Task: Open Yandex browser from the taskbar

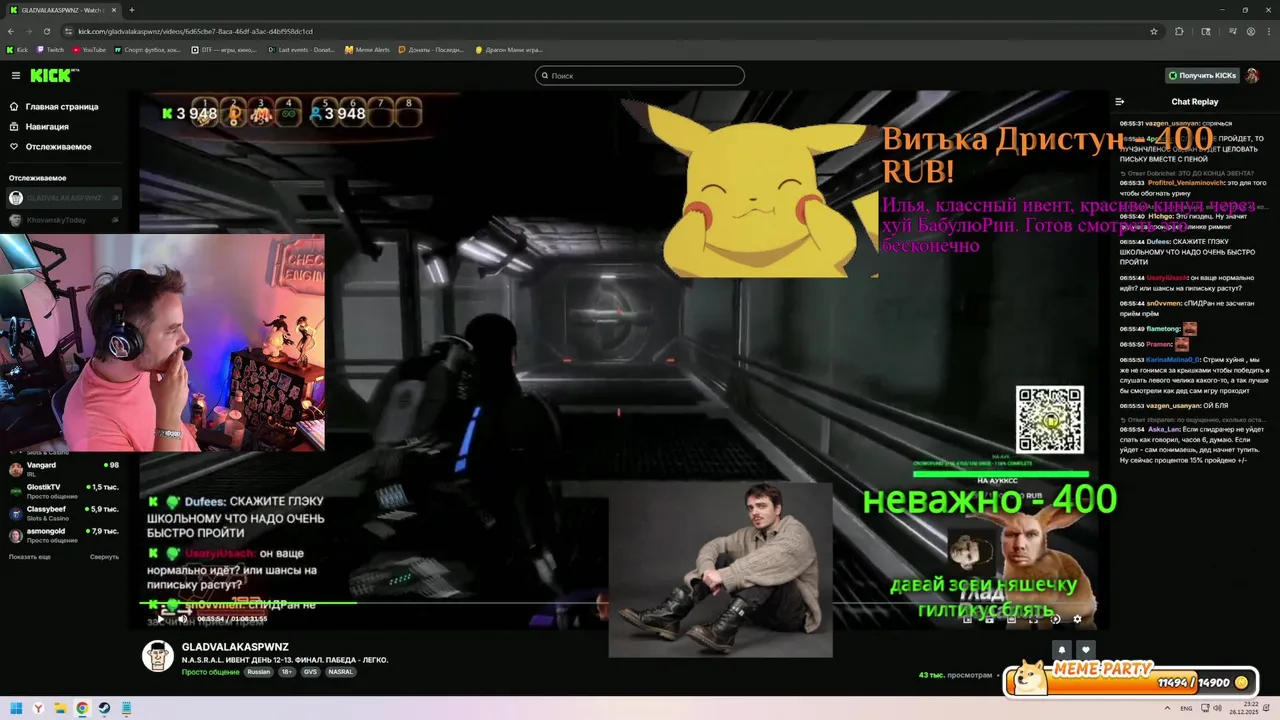Action: coord(38,709)
